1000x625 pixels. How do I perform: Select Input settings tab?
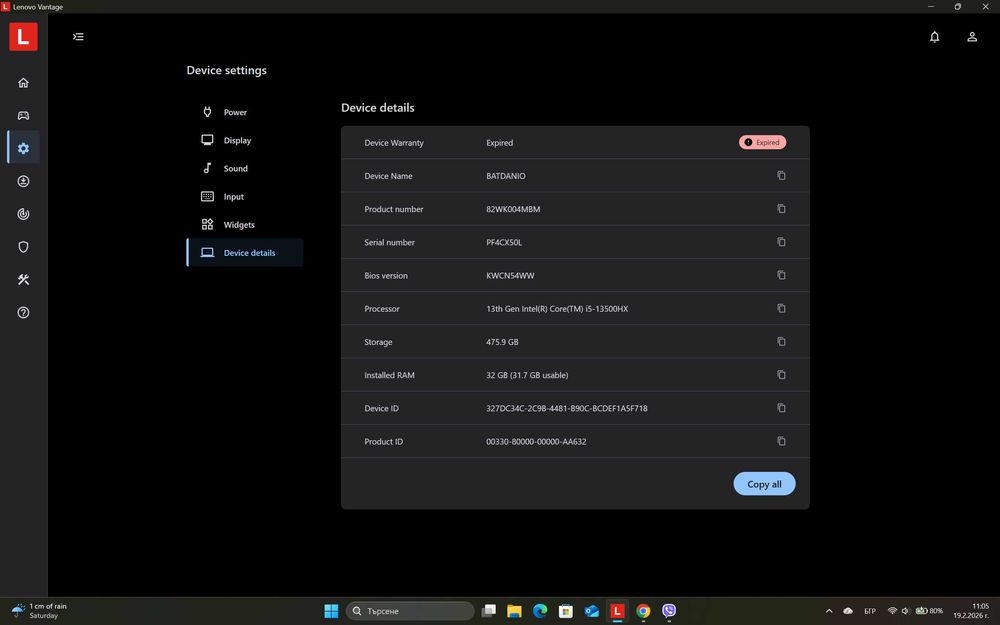pyautogui.click(x=245, y=196)
